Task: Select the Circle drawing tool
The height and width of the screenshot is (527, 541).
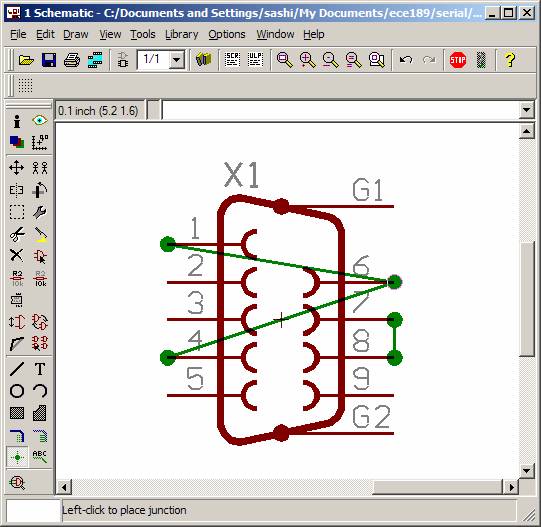Action: (17, 391)
